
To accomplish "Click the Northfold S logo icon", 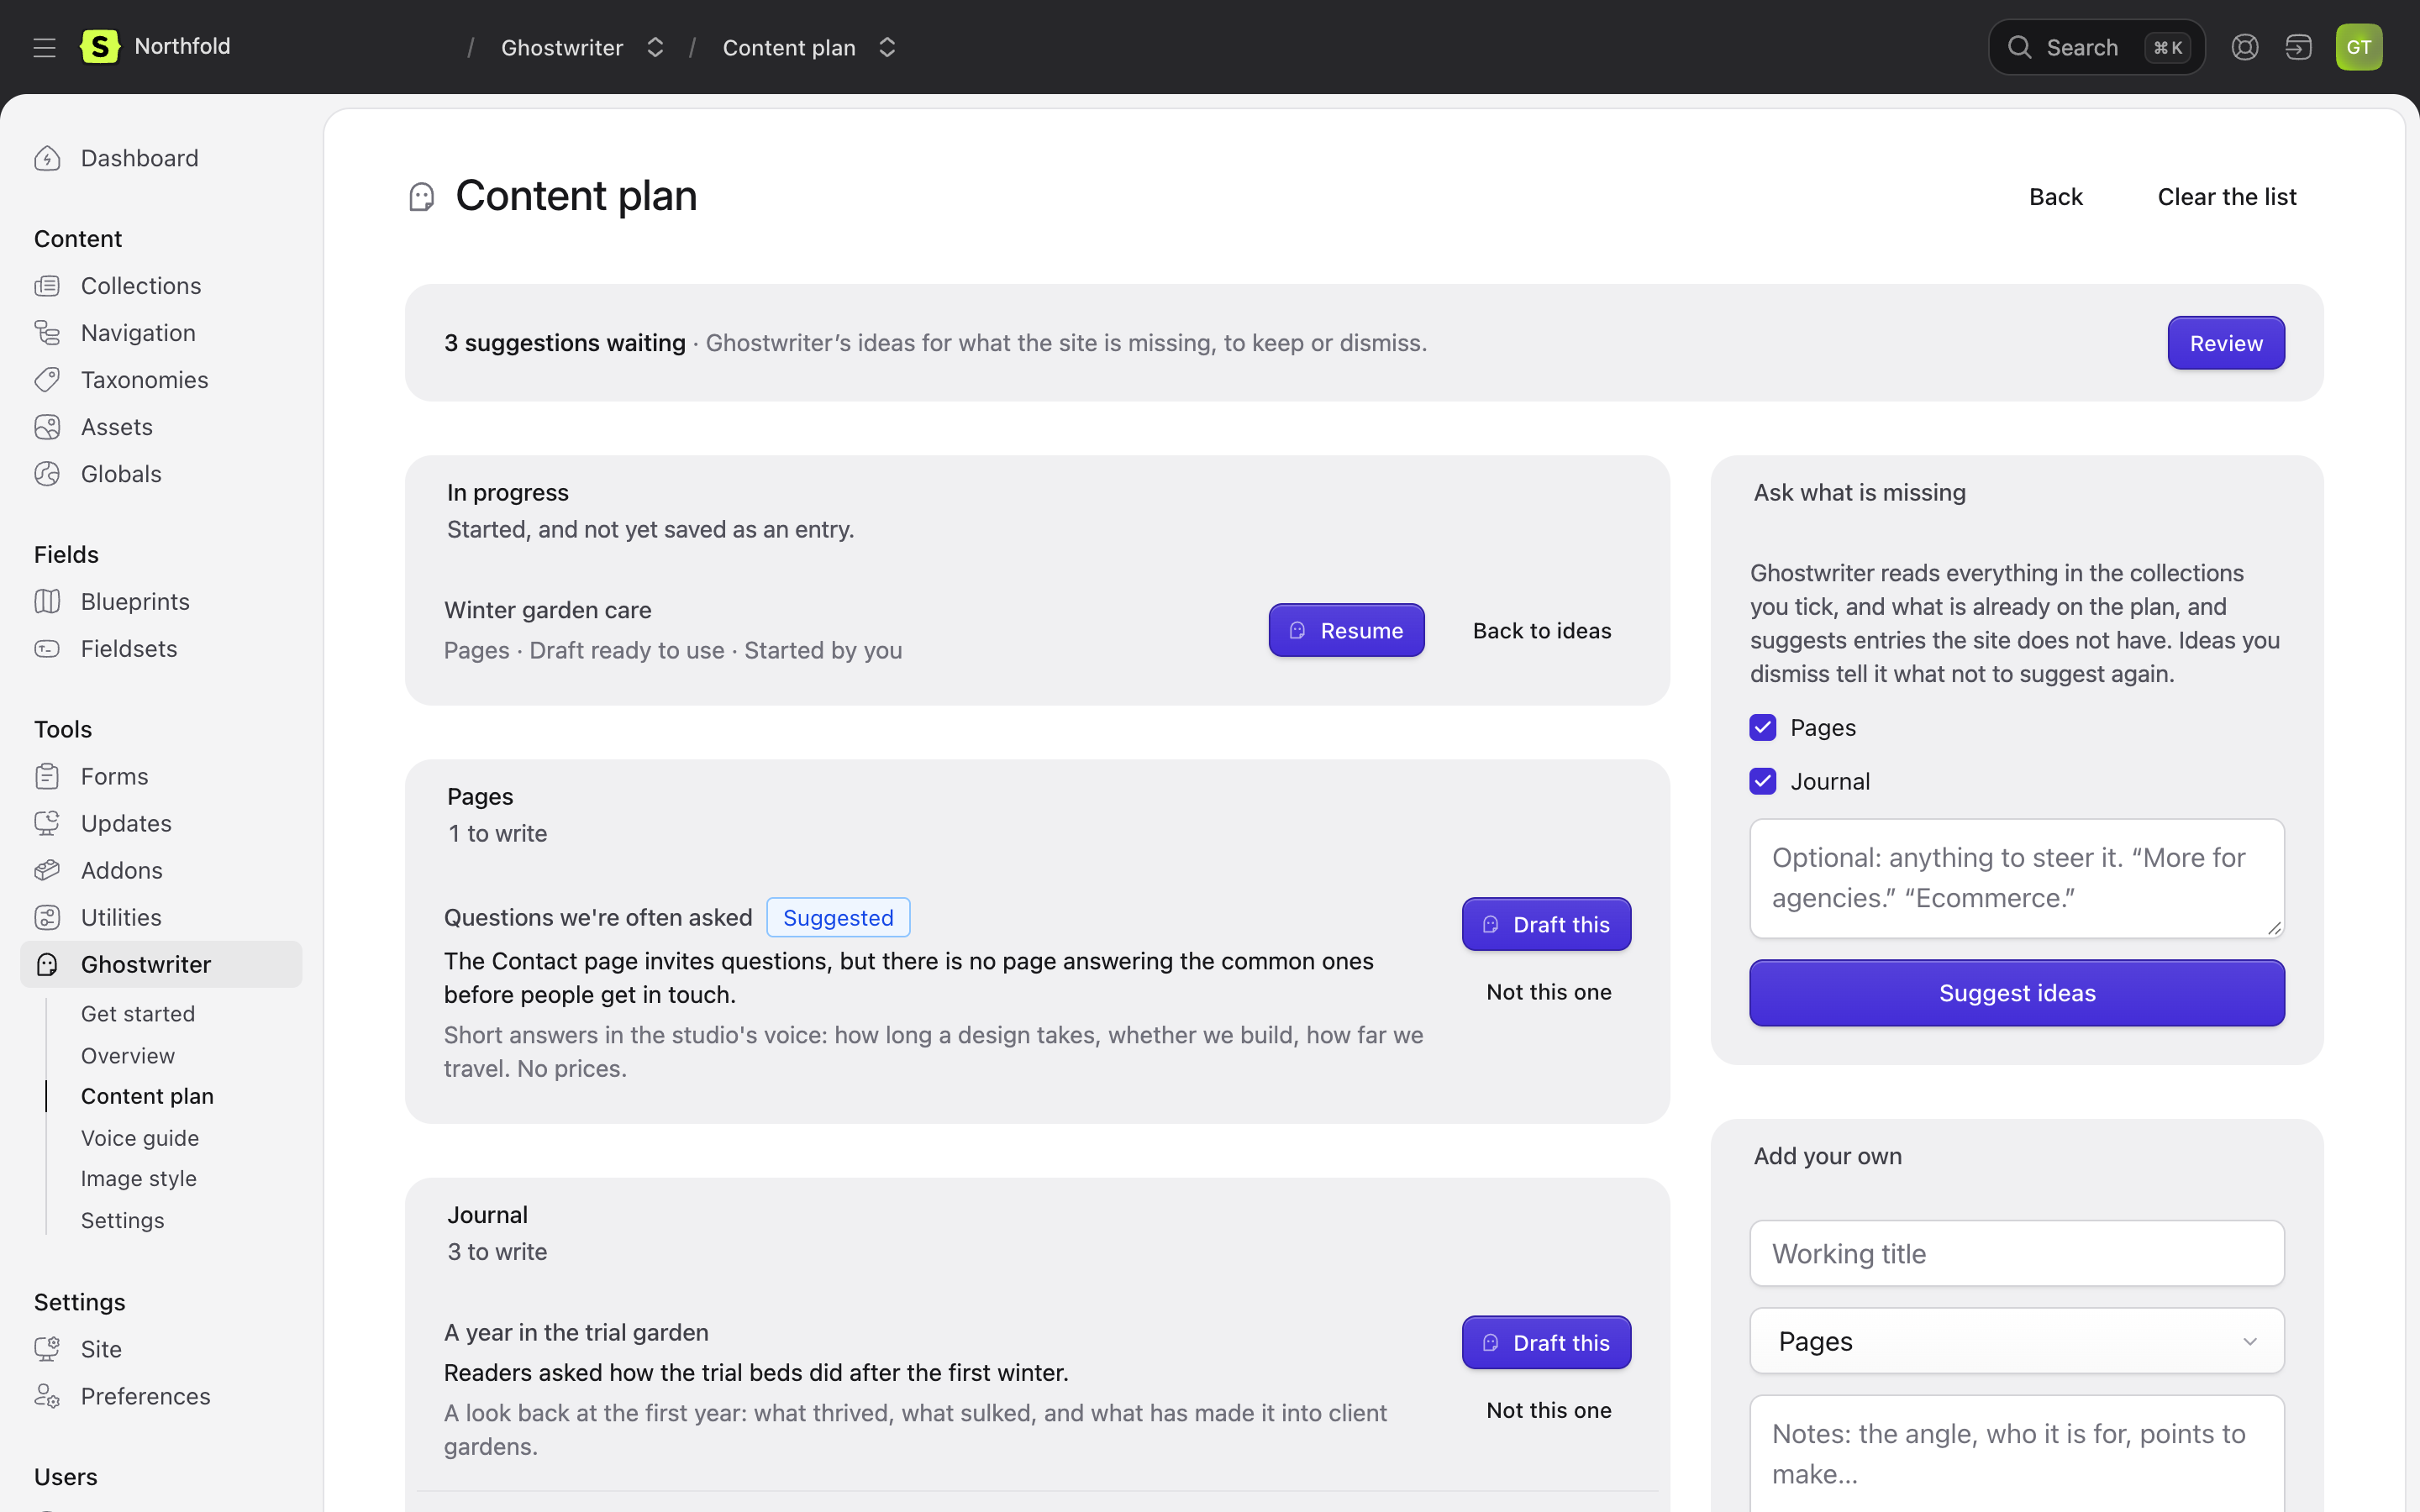I will (100, 46).
